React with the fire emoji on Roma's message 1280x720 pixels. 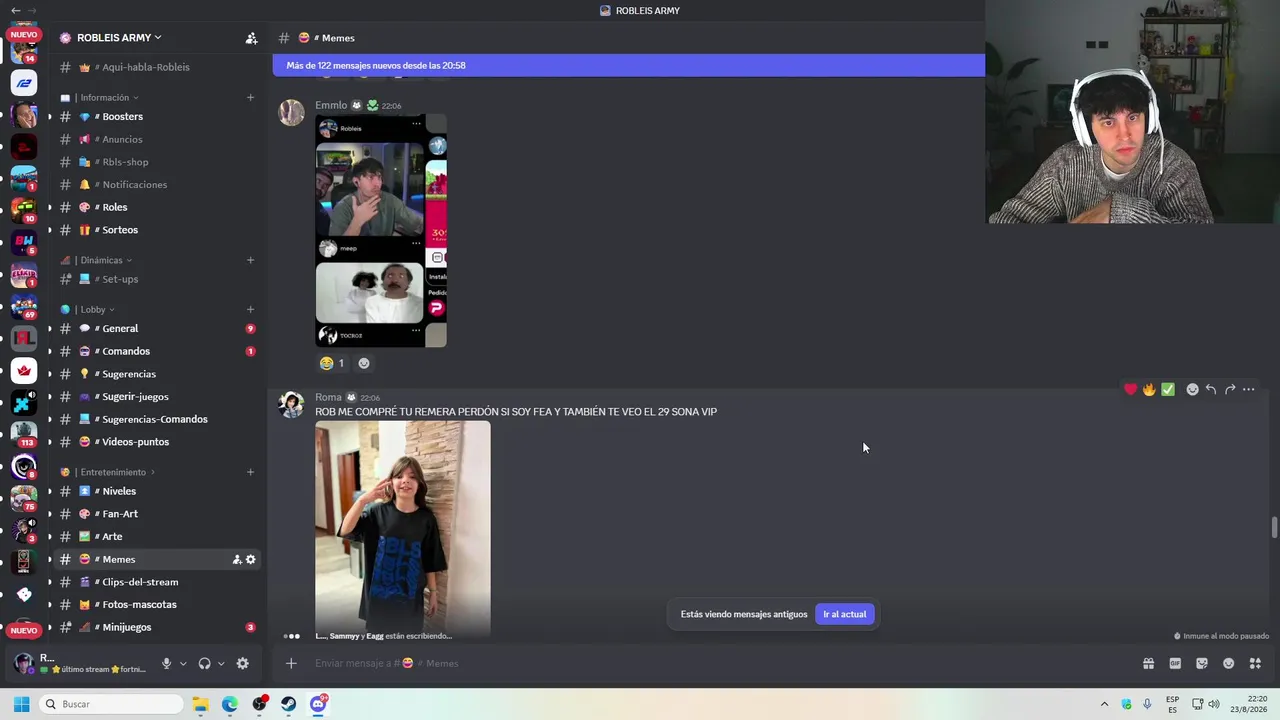[1149, 389]
